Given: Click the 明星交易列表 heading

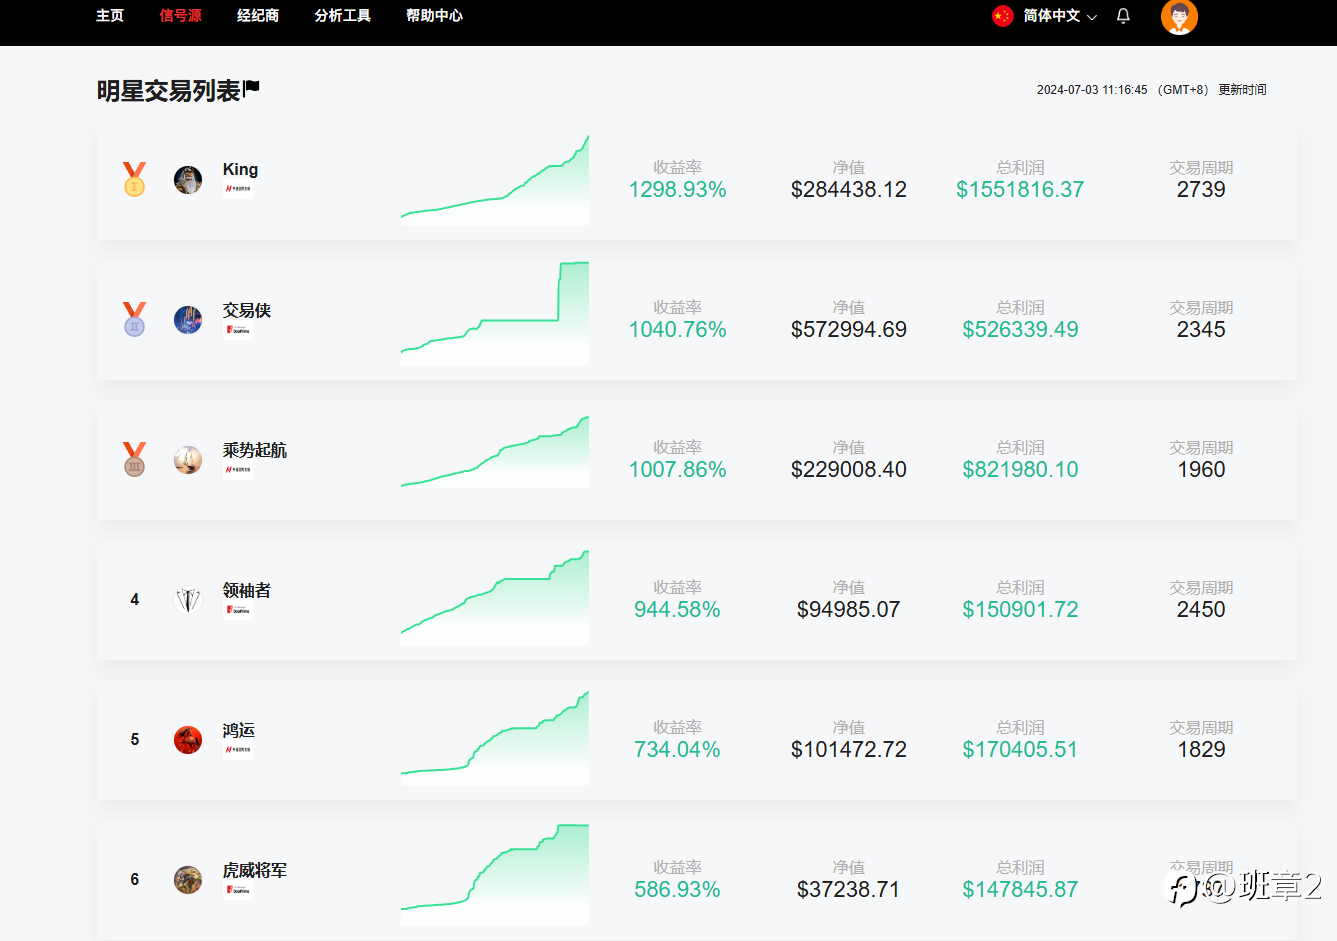Looking at the screenshot, I should coord(169,91).
